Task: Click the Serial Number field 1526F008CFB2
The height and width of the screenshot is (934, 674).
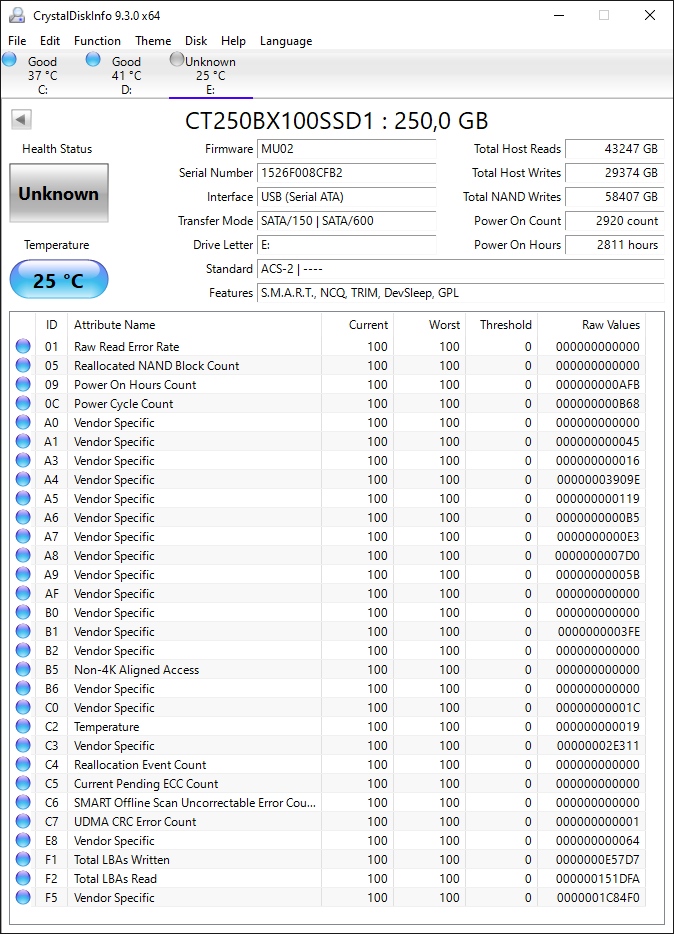Action: click(347, 173)
